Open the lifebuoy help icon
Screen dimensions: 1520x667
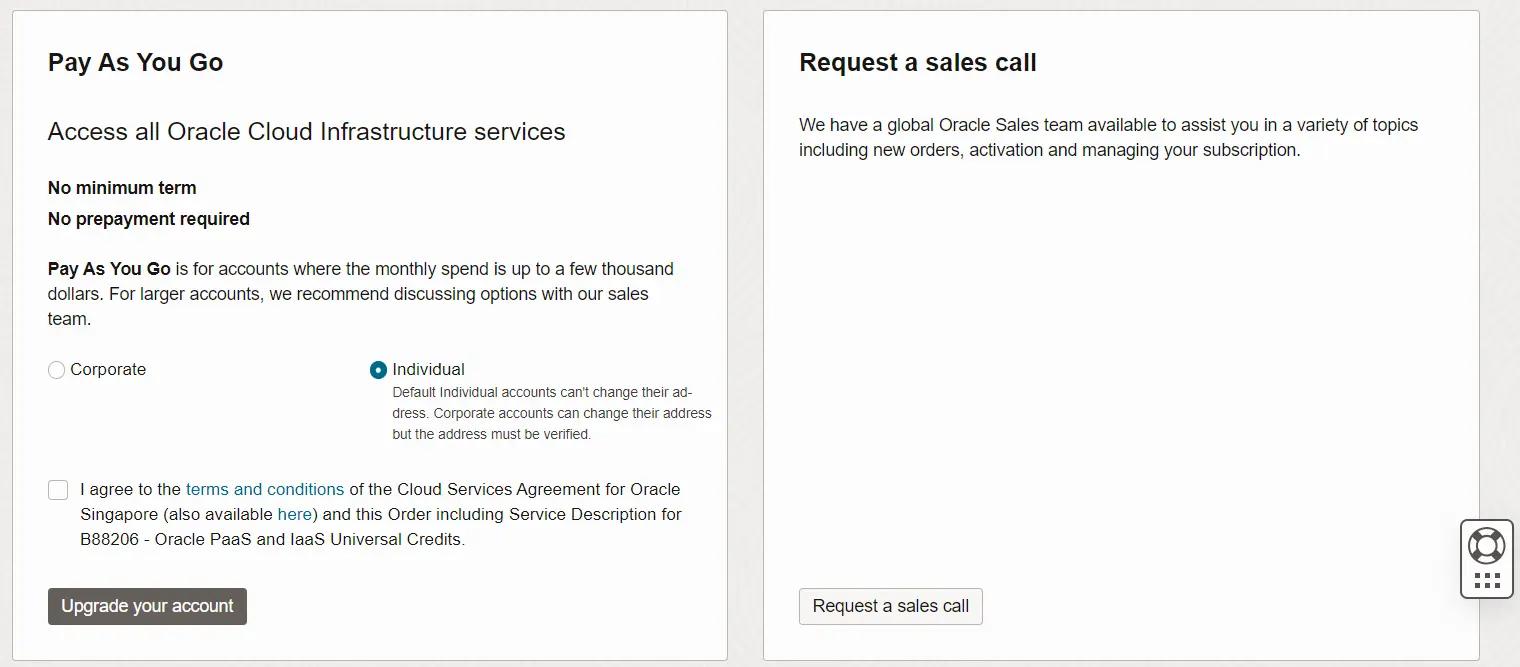1486,545
